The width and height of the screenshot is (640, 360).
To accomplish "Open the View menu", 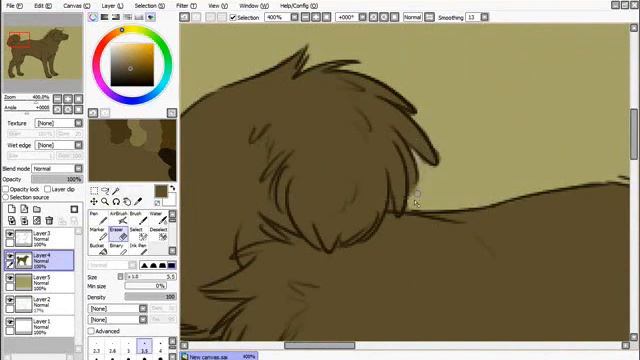I will (218, 6).
